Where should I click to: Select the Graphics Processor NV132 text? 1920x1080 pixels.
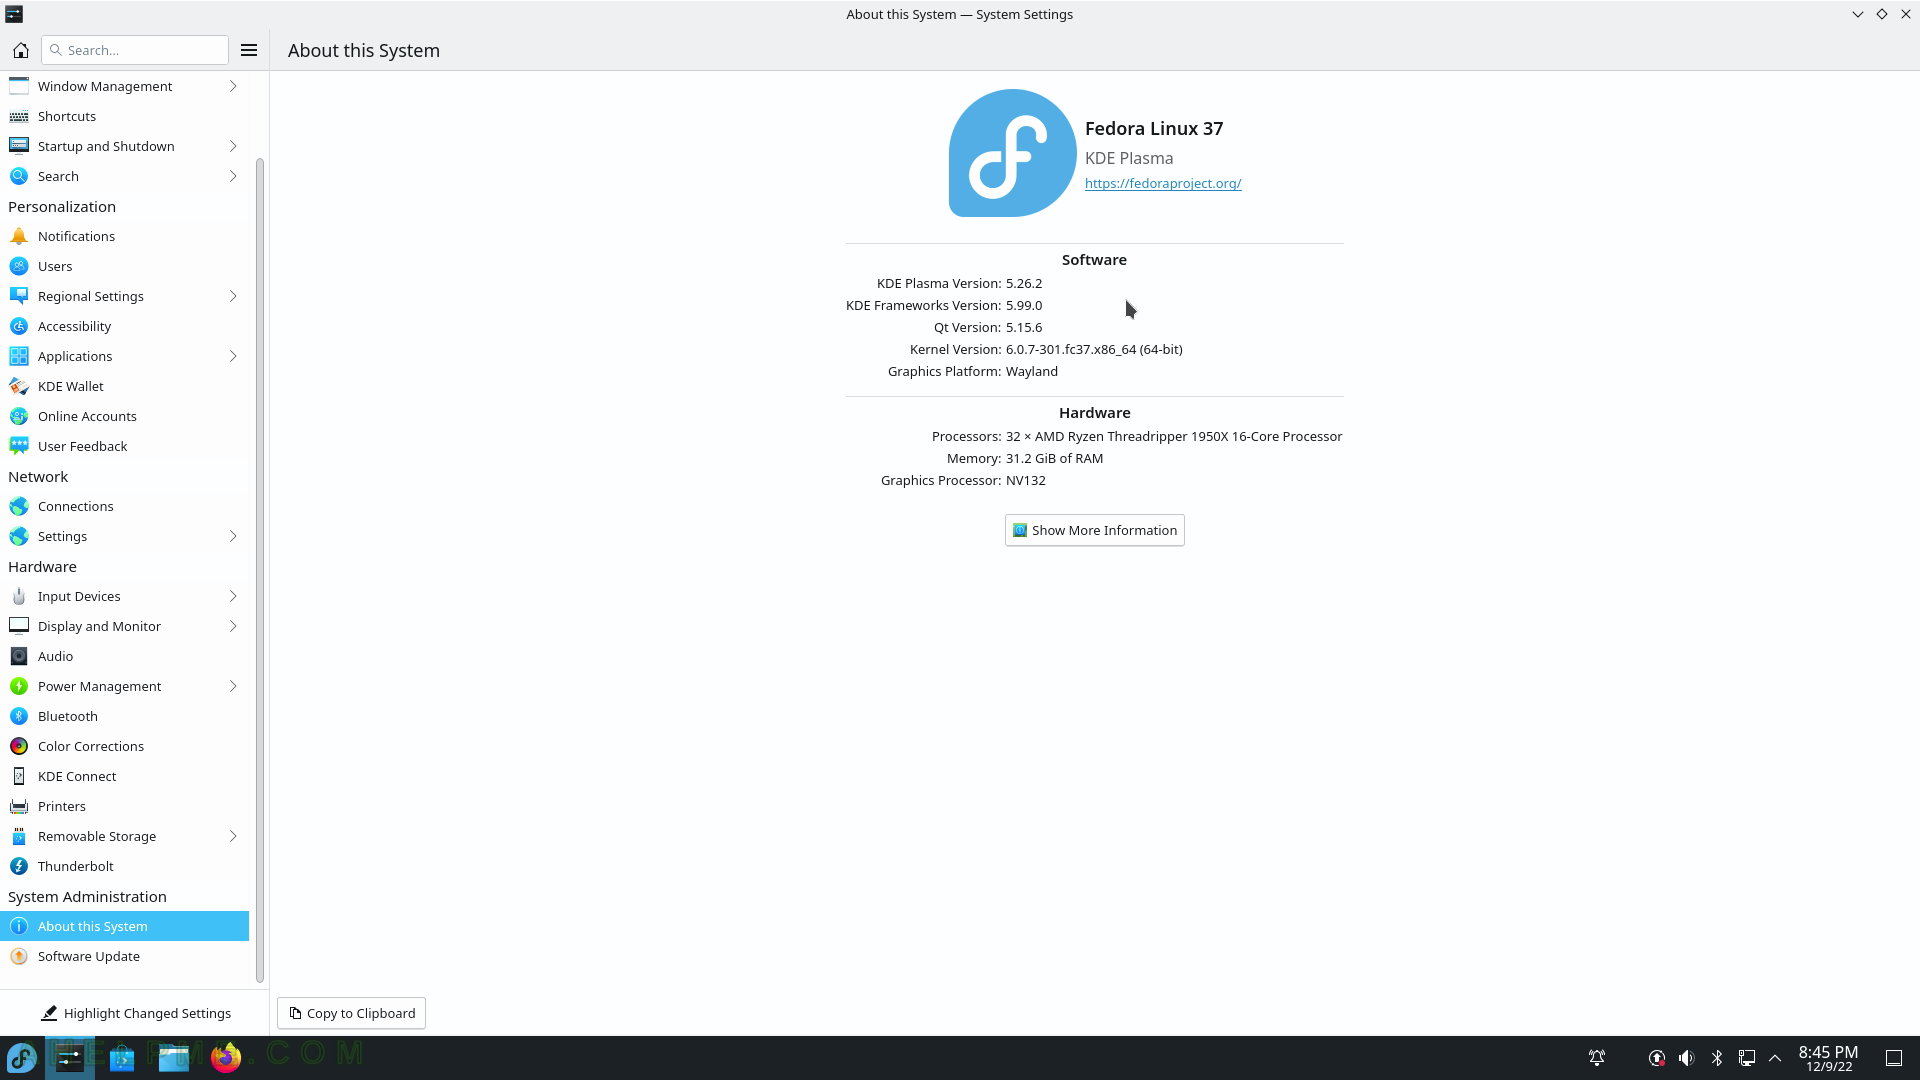coord(1026,480)
